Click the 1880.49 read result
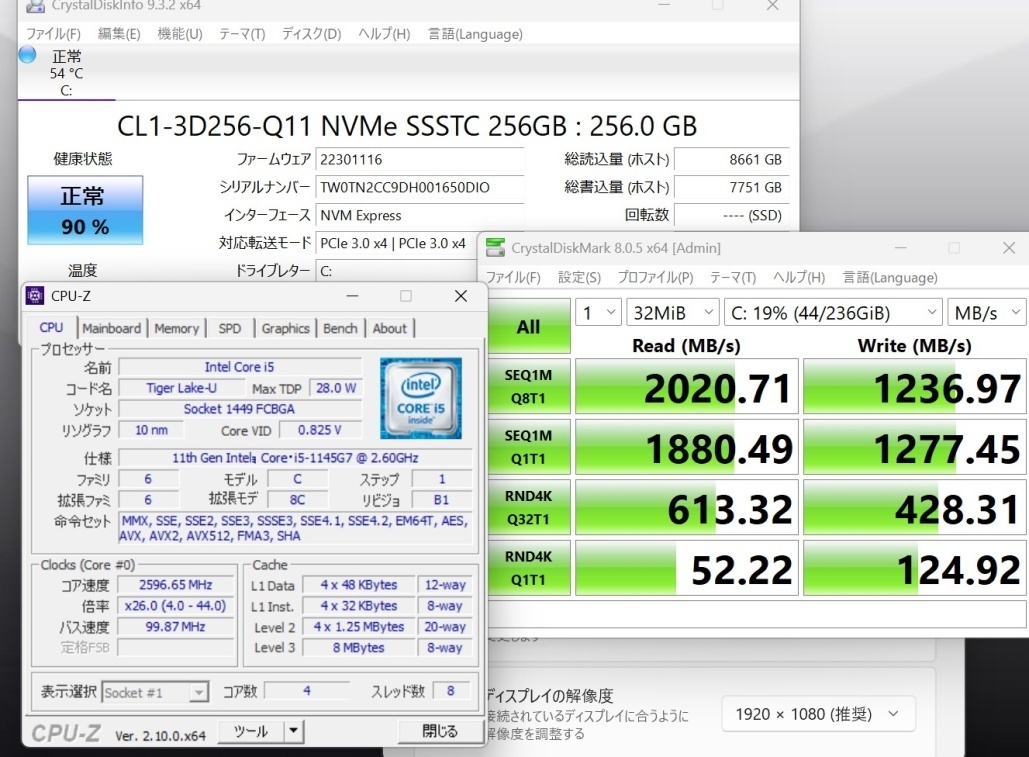 (687, 447)
